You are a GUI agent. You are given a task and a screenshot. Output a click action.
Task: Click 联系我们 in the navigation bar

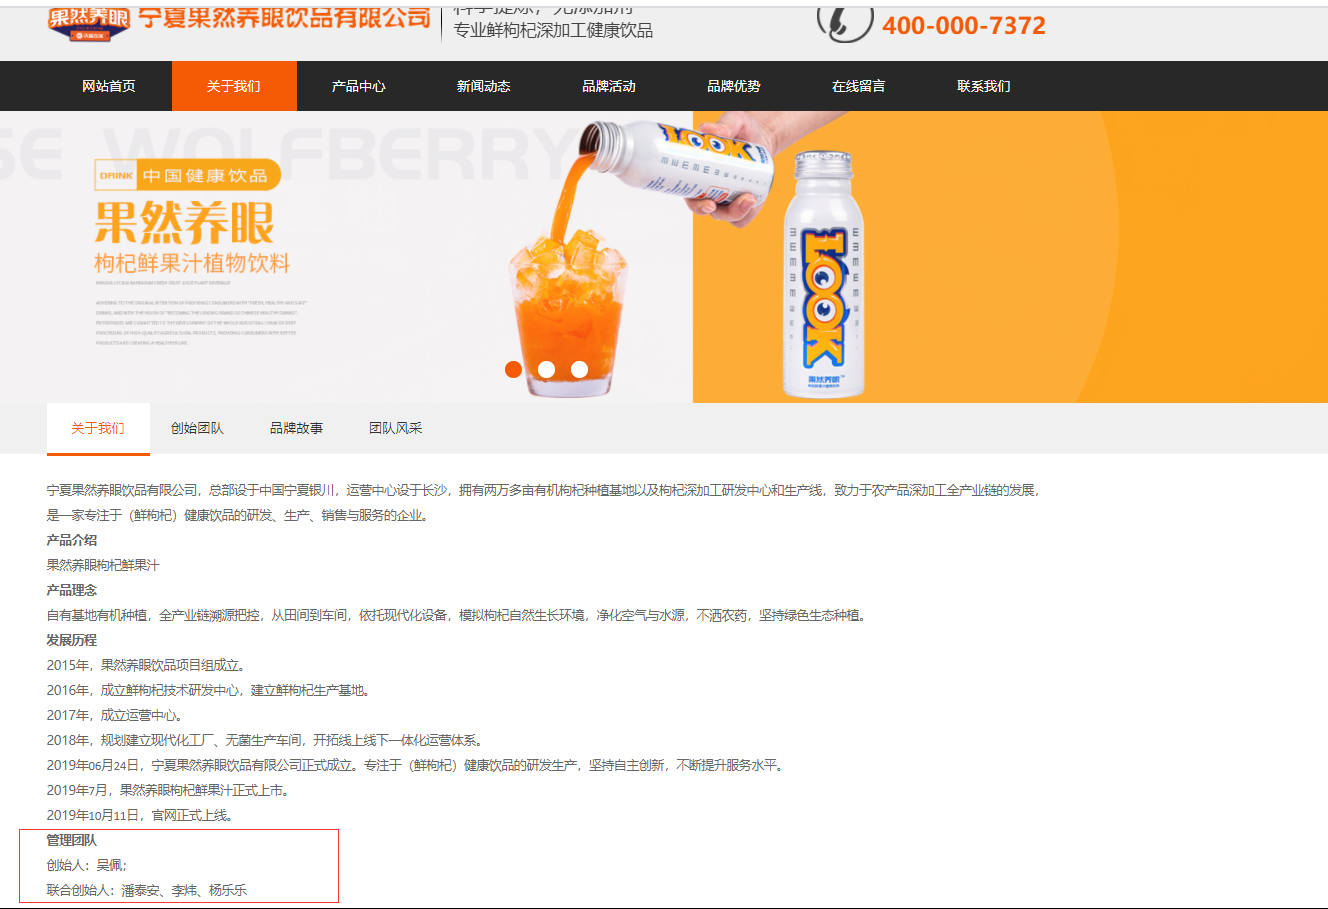(x=984, y=86)
